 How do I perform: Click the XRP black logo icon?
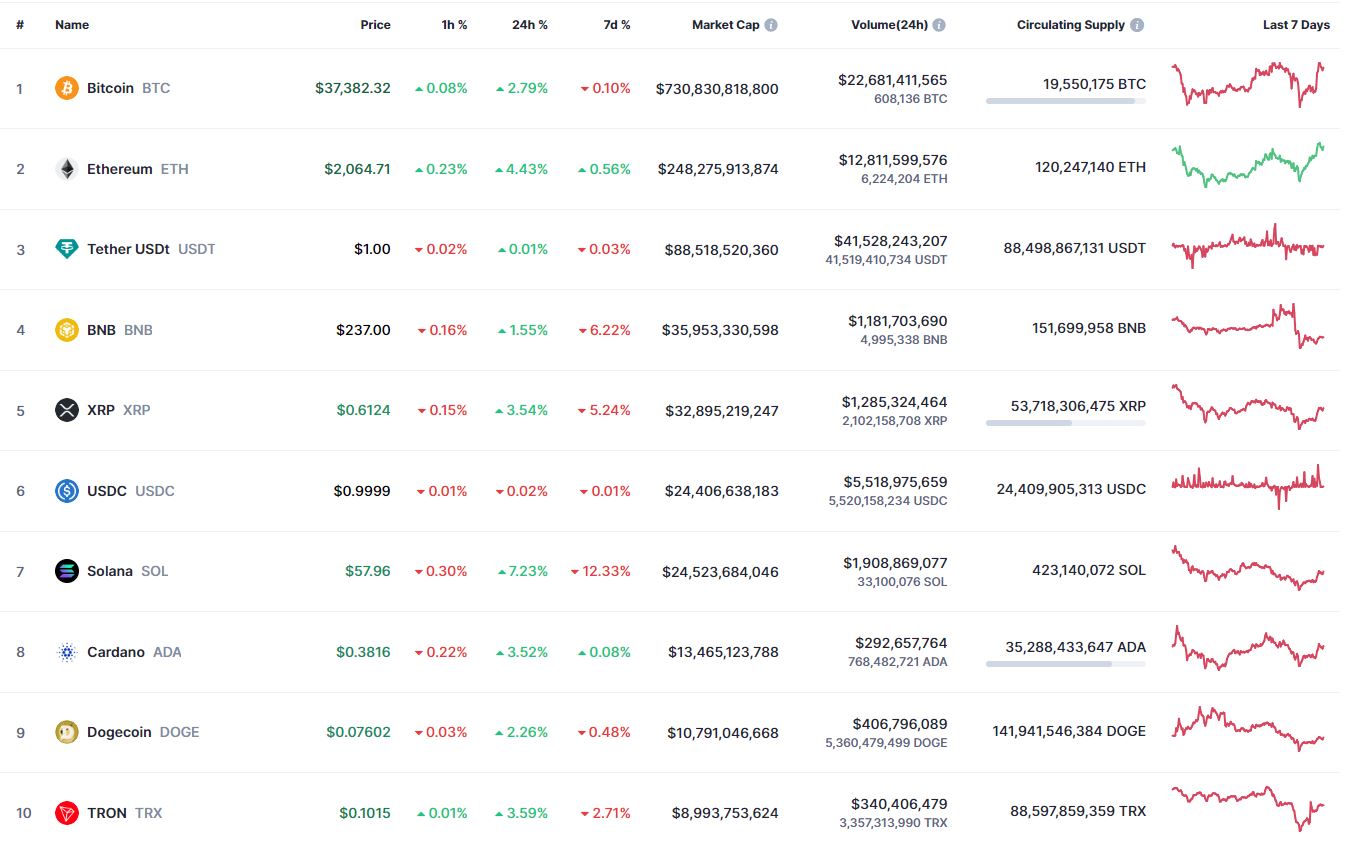pyautogui.click(x=67, y=410)
